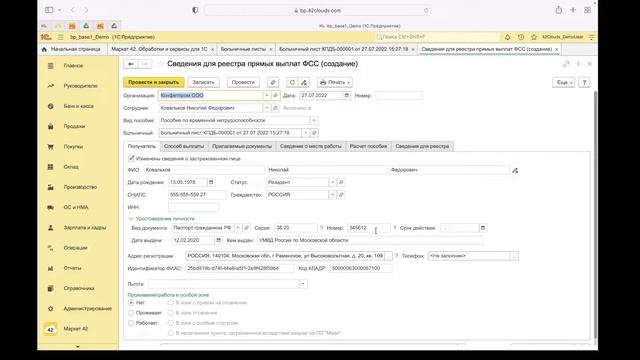Open the linked Больничный document icon
The width and height of the screenshot is (640, 360).
pyautogui.click(x=314, y=133)
